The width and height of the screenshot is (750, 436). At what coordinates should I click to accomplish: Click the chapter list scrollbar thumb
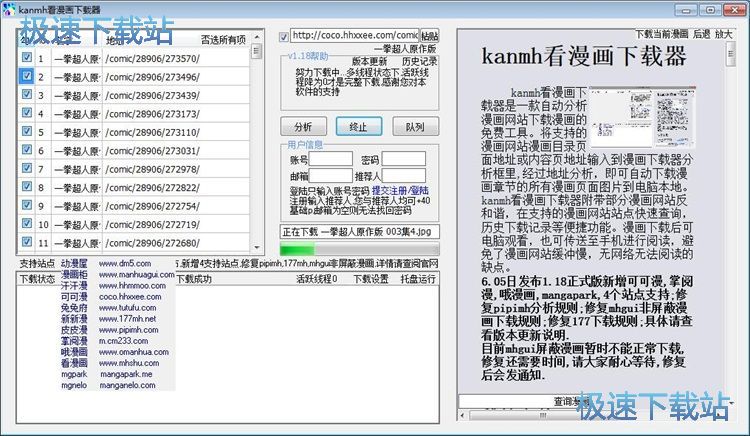pos(257,51)
